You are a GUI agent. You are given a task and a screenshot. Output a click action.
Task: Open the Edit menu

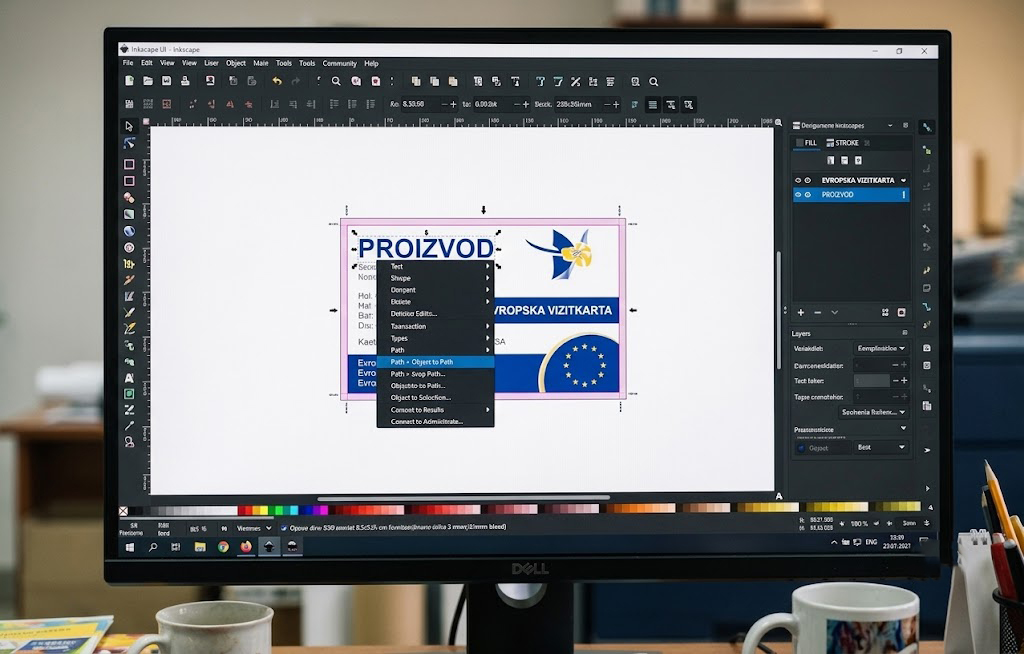147,63
